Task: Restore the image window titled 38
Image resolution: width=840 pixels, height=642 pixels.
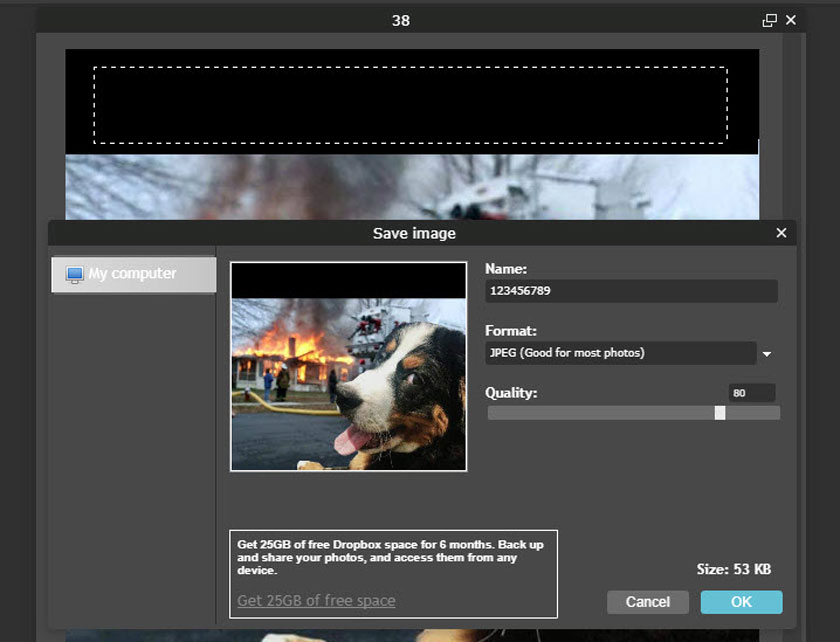Action: point(769,20)
